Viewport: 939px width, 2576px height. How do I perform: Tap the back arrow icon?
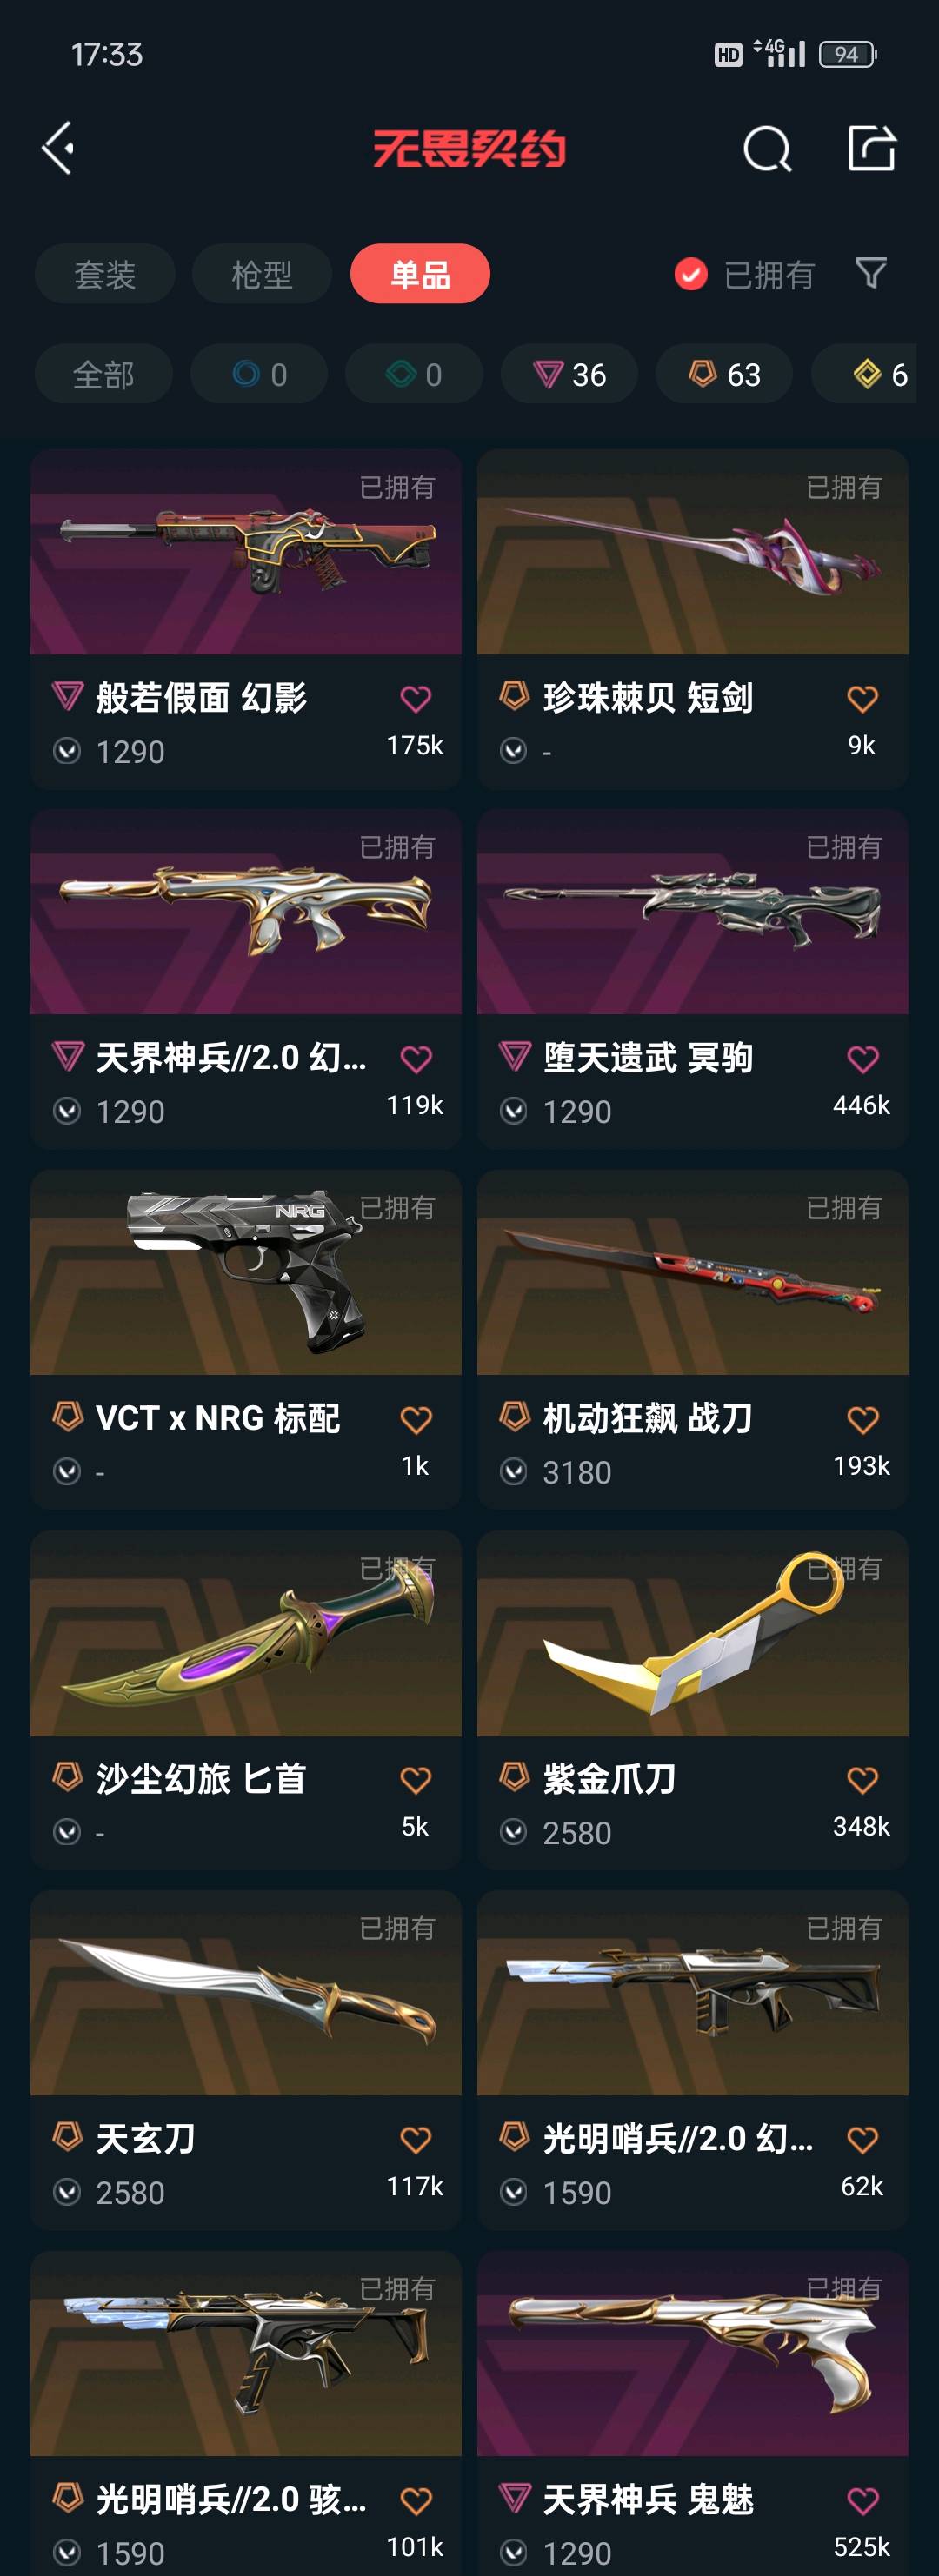[58, 148]
